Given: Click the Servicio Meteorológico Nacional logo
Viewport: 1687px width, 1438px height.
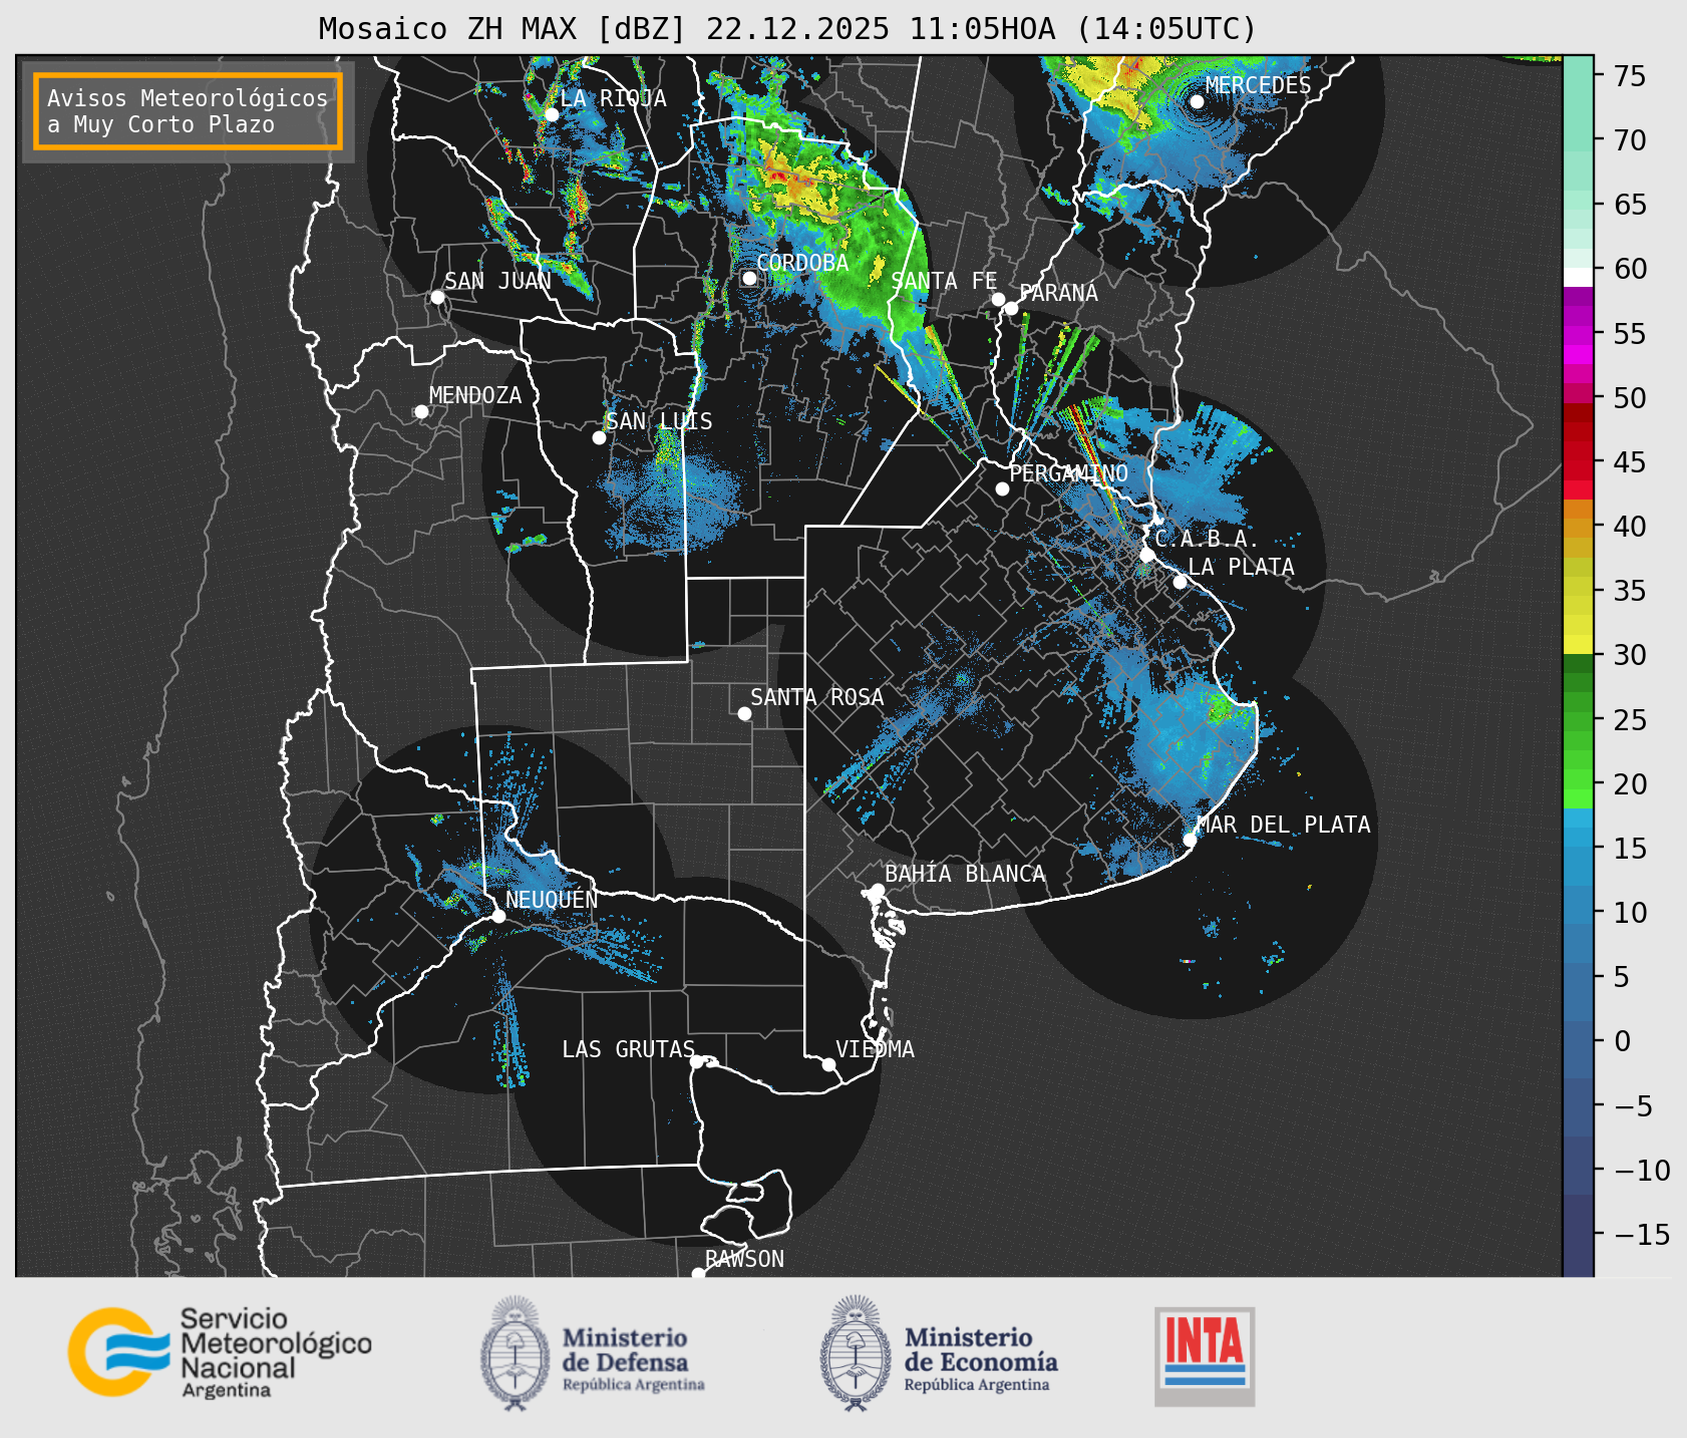Looking at the screenshot, I should click(220, 1352).
